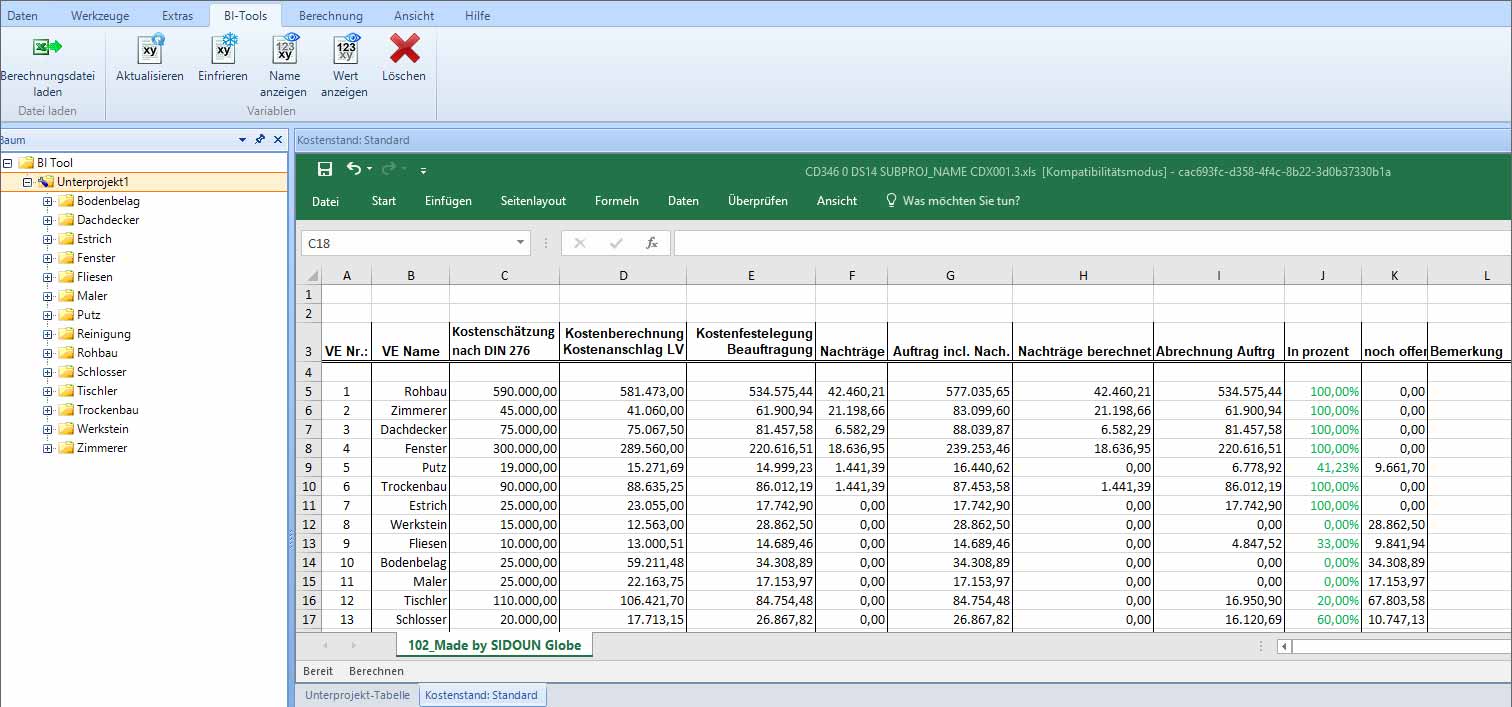Select the 102_Made by SIDOUN Globe sheet tab

pyautogui.click(x=494, y=646)
